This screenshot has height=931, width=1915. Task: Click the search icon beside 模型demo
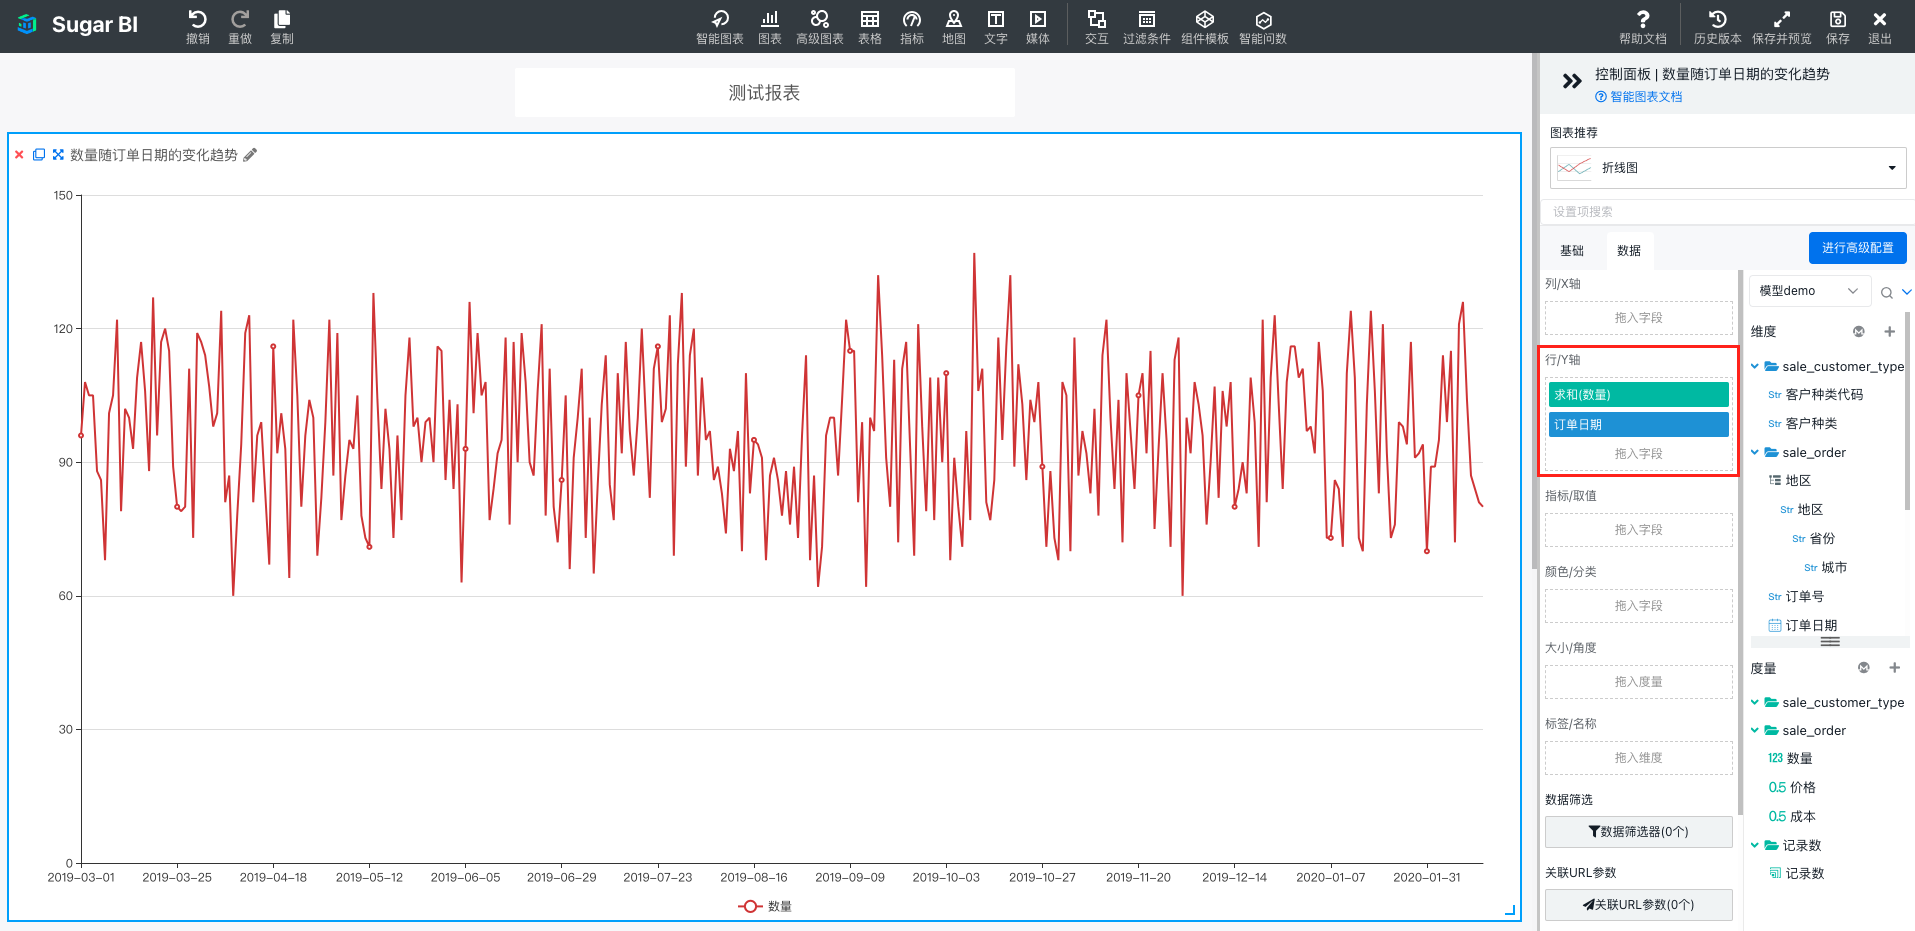(1886, 292)
